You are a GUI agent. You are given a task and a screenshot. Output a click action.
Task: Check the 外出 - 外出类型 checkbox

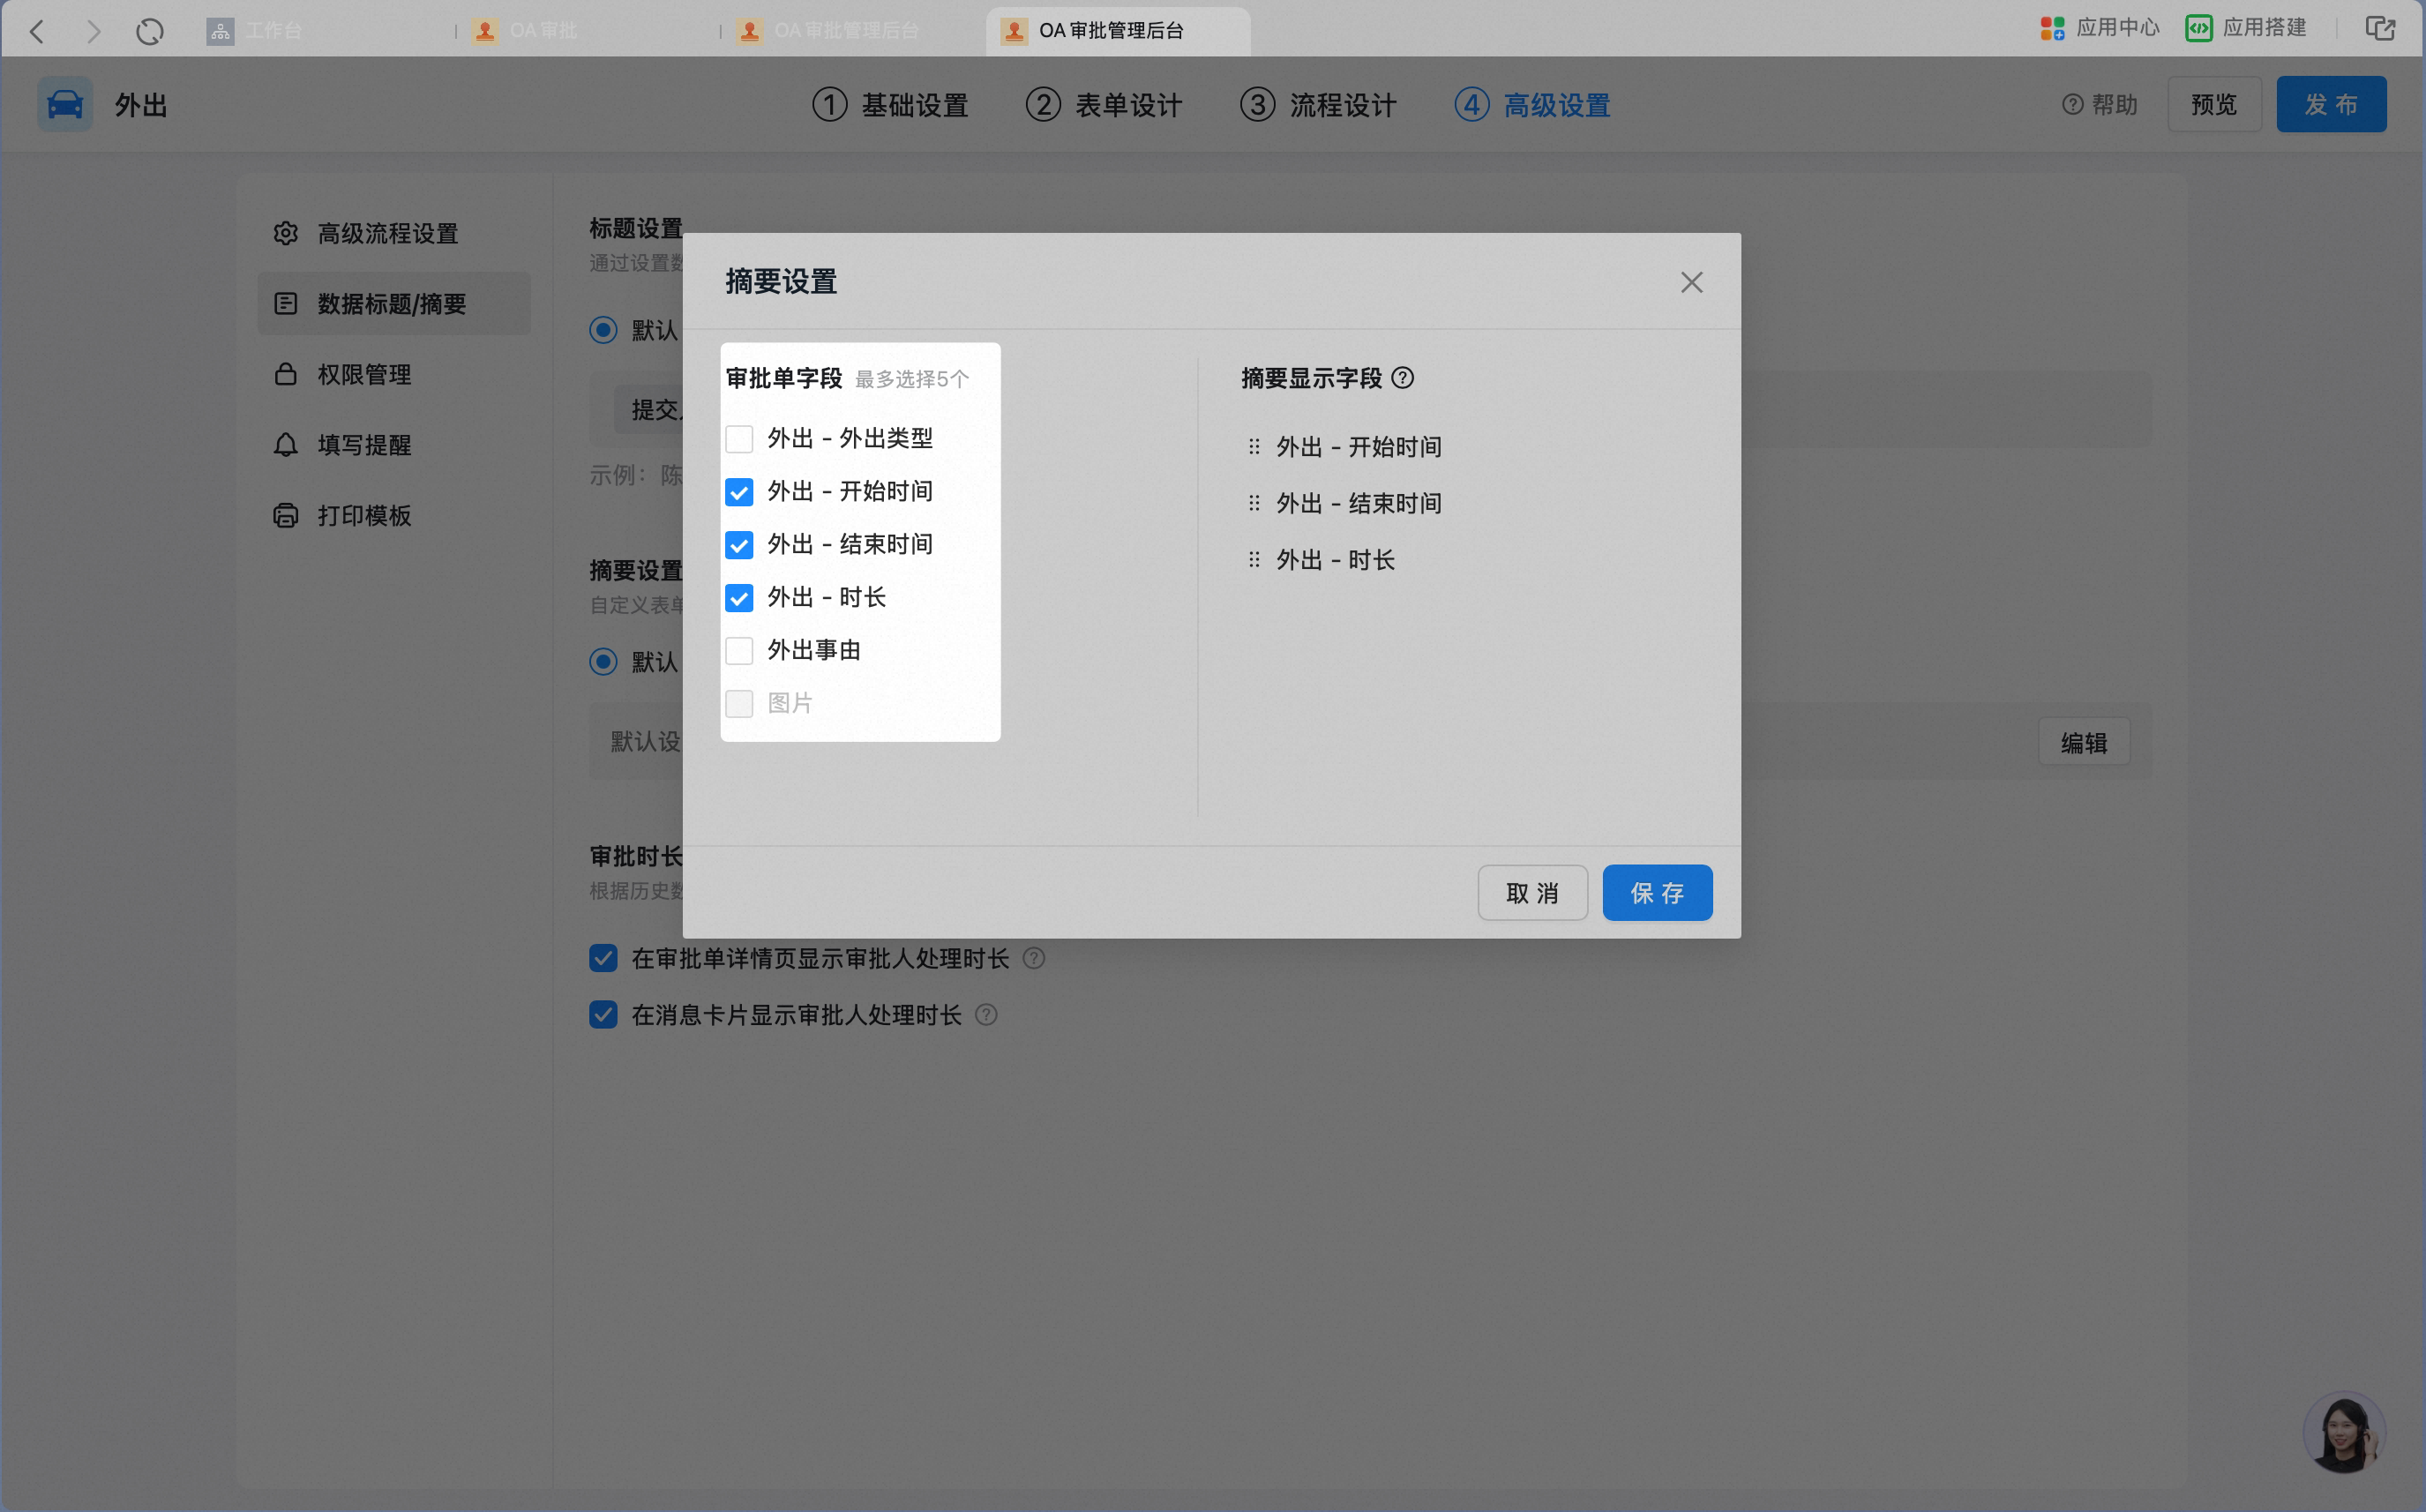(x=739, y=439)
